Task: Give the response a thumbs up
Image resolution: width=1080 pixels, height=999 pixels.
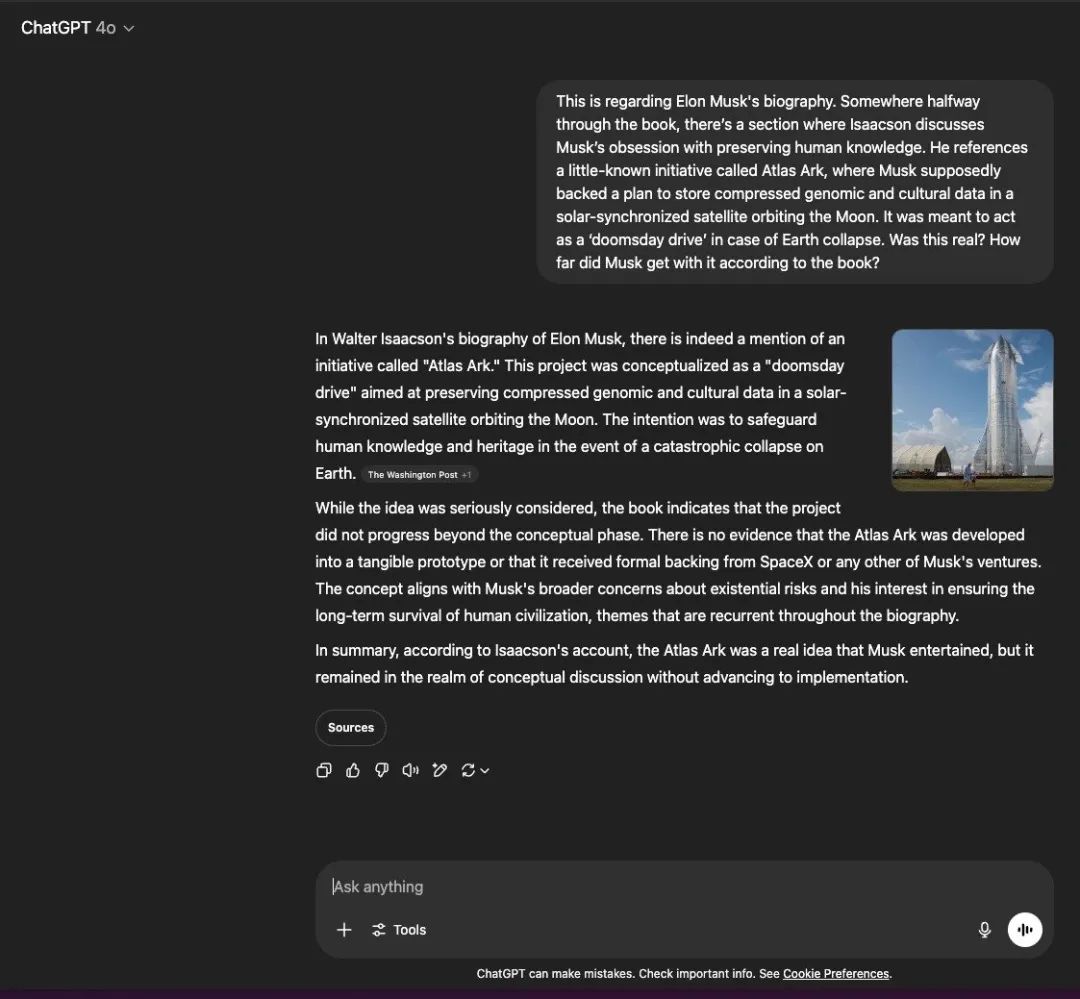Action: tap(353, 770)
